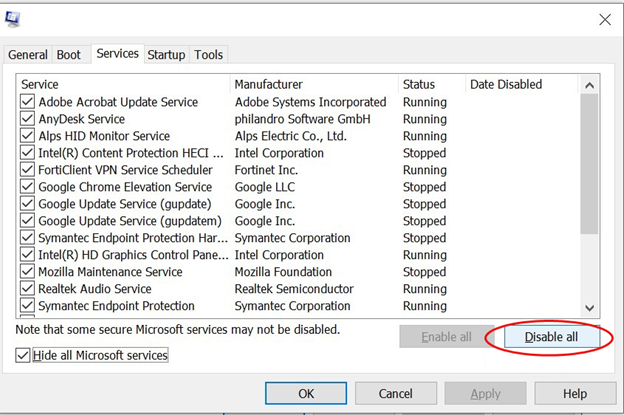This screenshot has height=415, width=624.
Task: Toggle Alps HID Monitor Service checkbox
Action: [27, 136]
